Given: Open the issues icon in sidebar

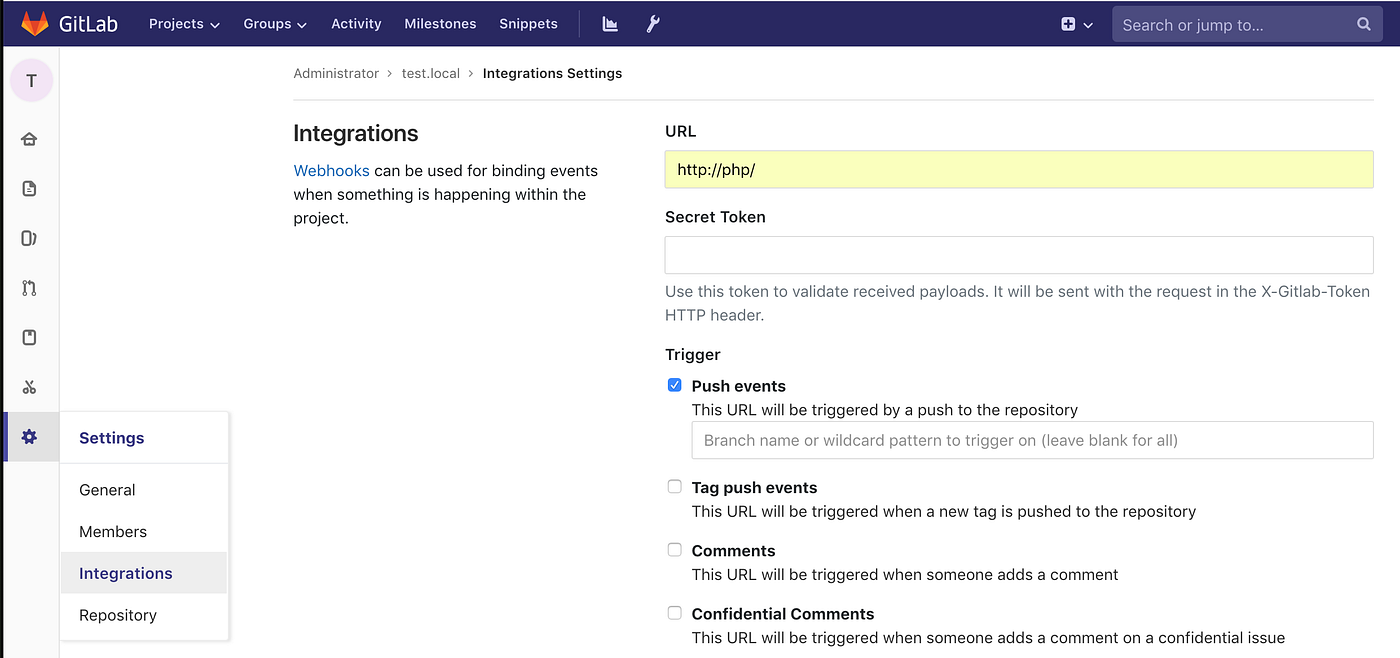Looking at the screenshot, I should click(x=30, y=238).
